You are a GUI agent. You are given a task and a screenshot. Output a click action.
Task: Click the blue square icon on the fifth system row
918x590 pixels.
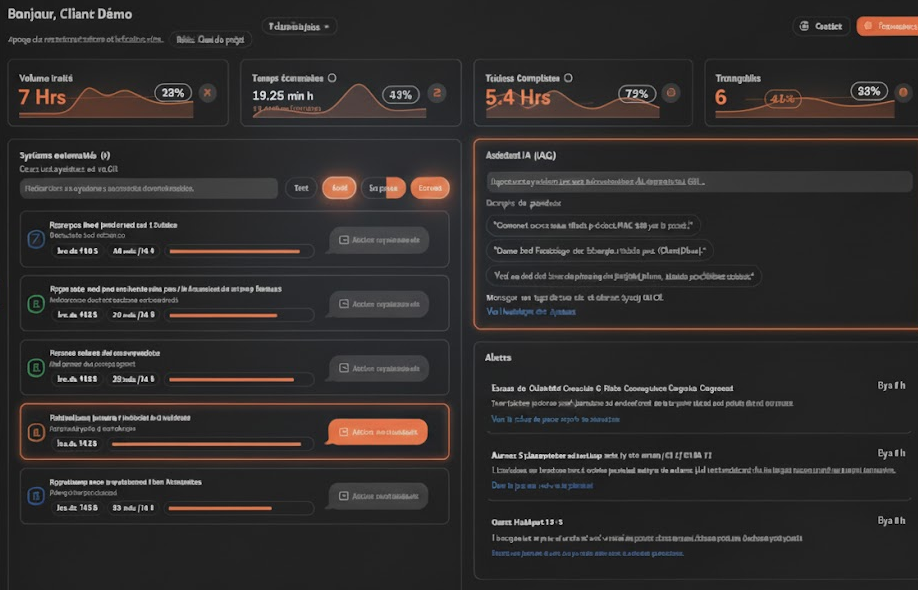point(35,495)
